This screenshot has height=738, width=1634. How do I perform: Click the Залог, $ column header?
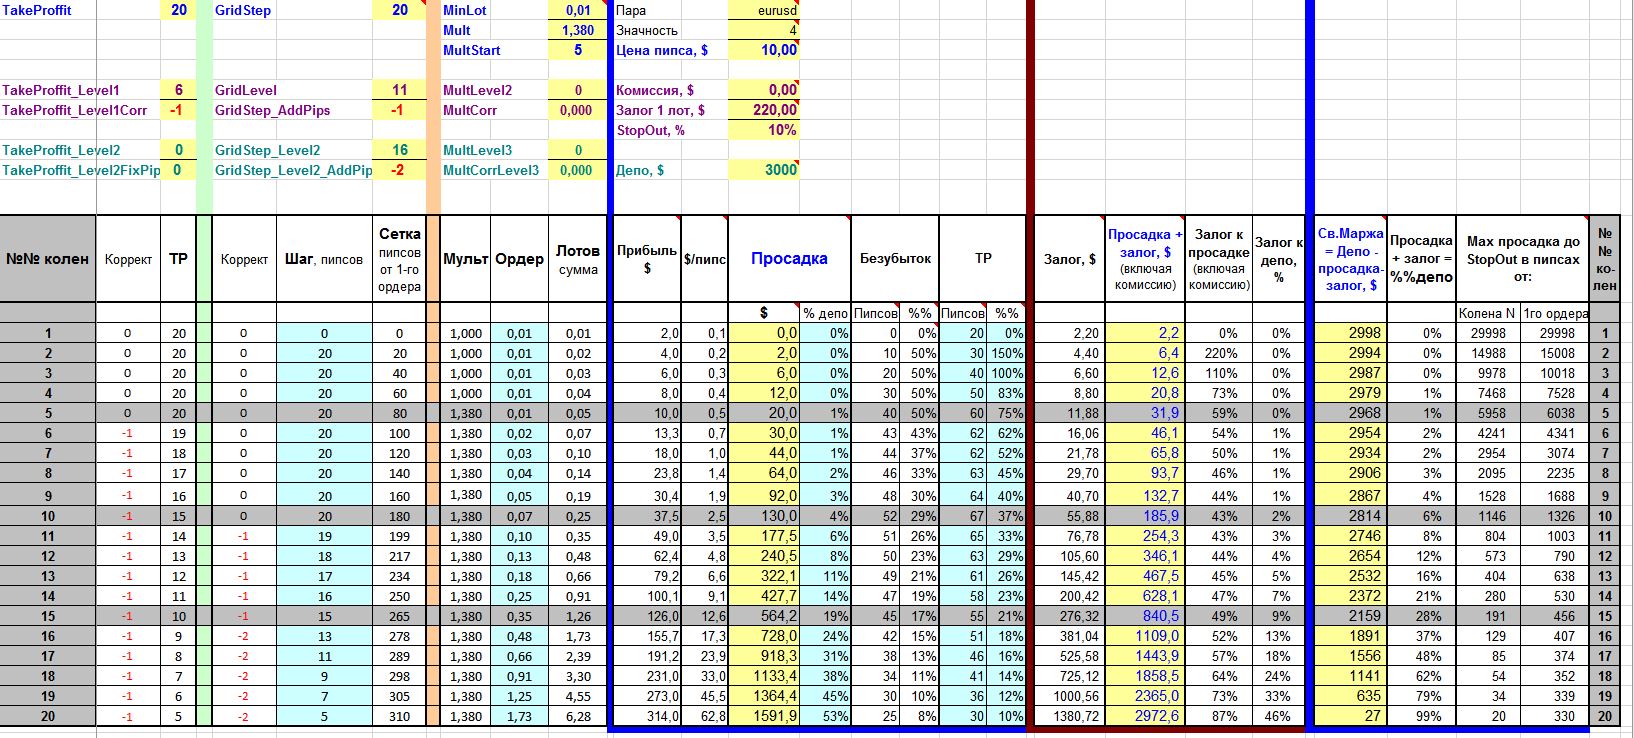pos(1070,259)
